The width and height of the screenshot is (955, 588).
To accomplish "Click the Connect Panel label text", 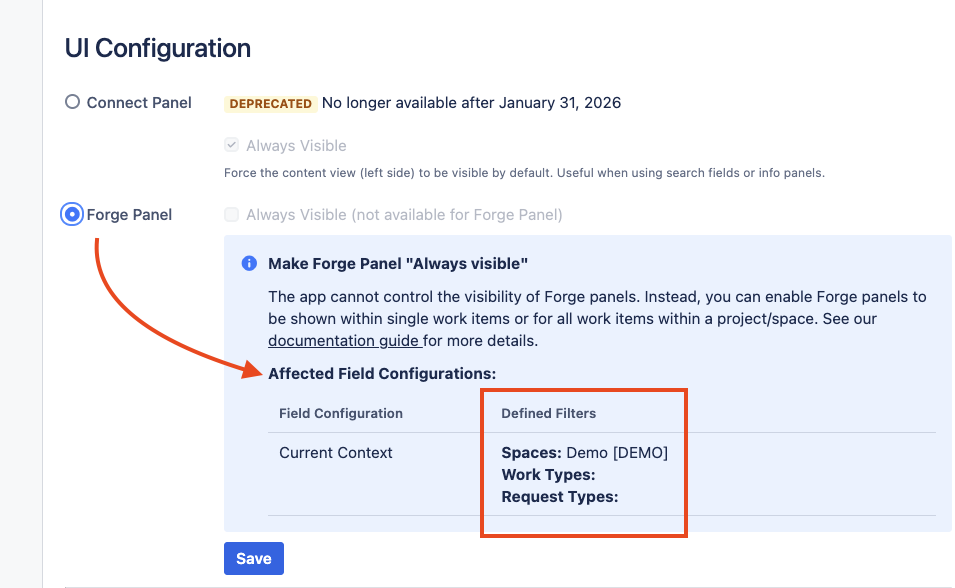I will click(x=139, y=102).
